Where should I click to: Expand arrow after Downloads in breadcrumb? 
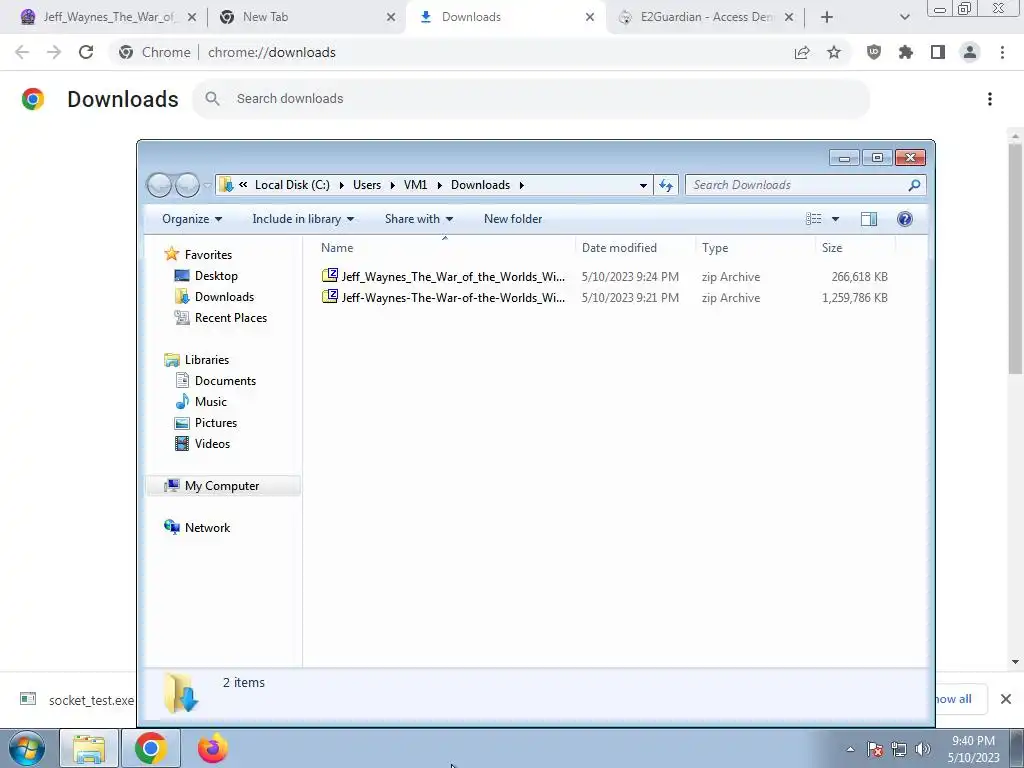[521, 185]
